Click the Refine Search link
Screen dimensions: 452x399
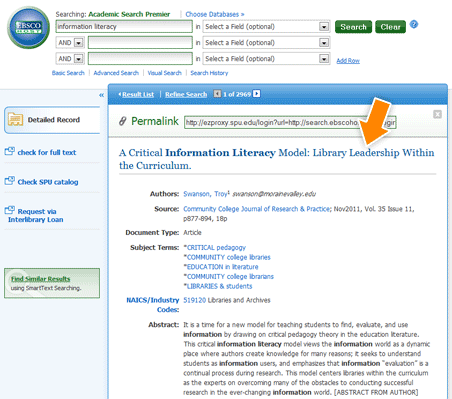pyautogui.click(x=186, y=94)
